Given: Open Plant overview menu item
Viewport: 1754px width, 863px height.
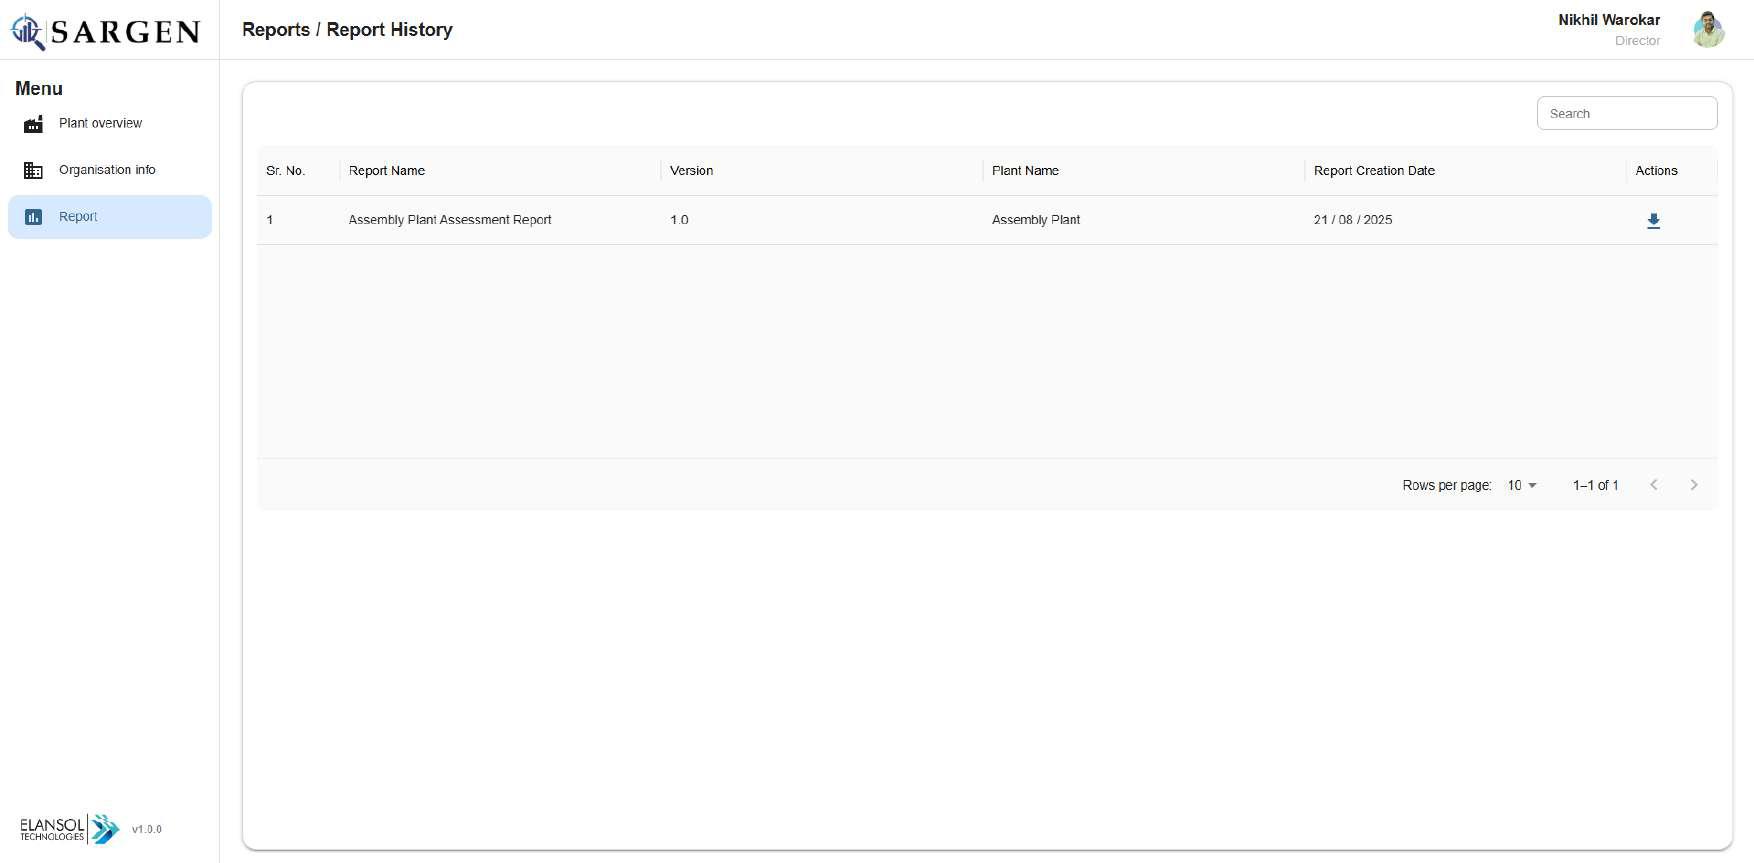Looking at the screenshot, I should coord(100,124).
